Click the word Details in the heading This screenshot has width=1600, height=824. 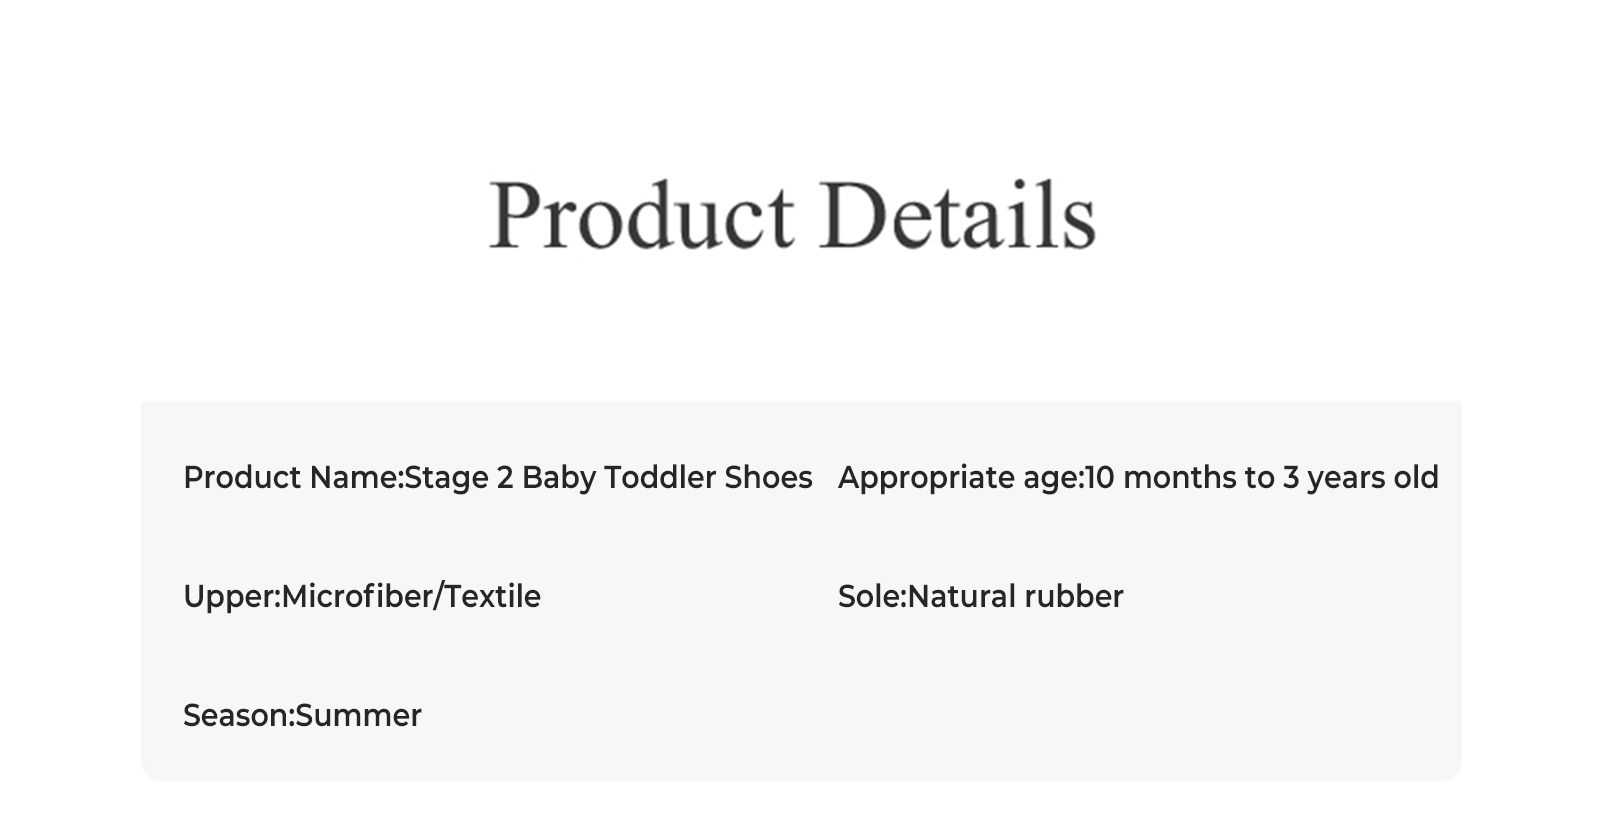pos(957,214)
